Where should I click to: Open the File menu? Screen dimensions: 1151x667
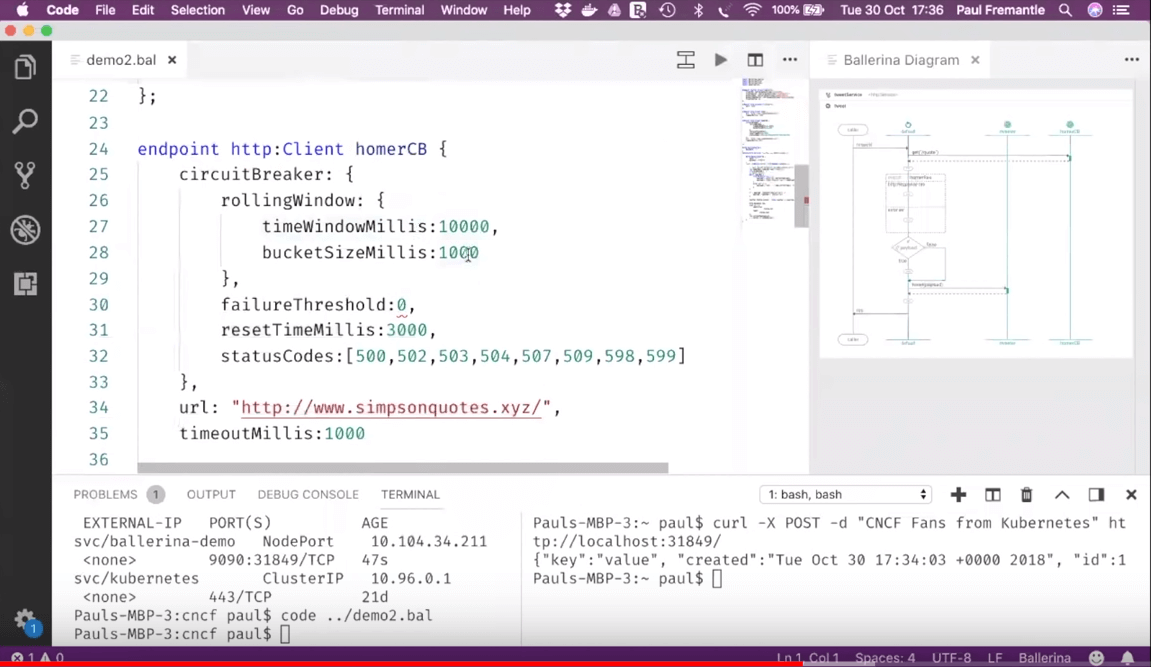click(x=105, y=10)
